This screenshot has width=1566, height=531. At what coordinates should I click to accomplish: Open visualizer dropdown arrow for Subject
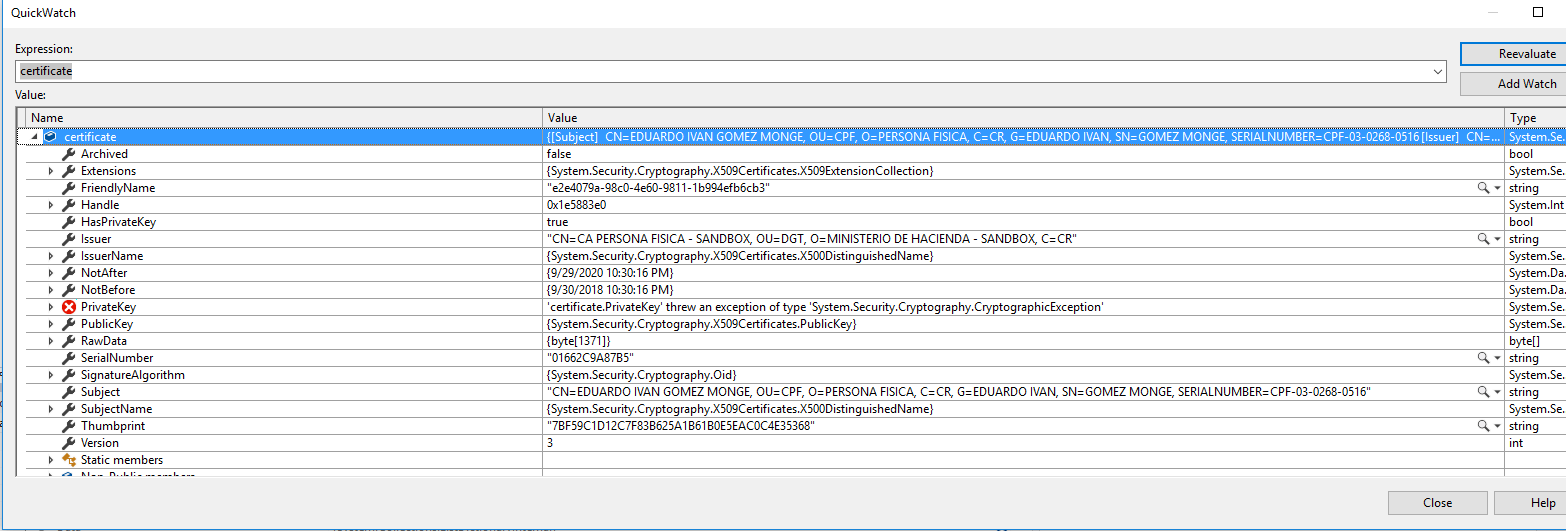pyautogui.click(x=1497, y=392)
